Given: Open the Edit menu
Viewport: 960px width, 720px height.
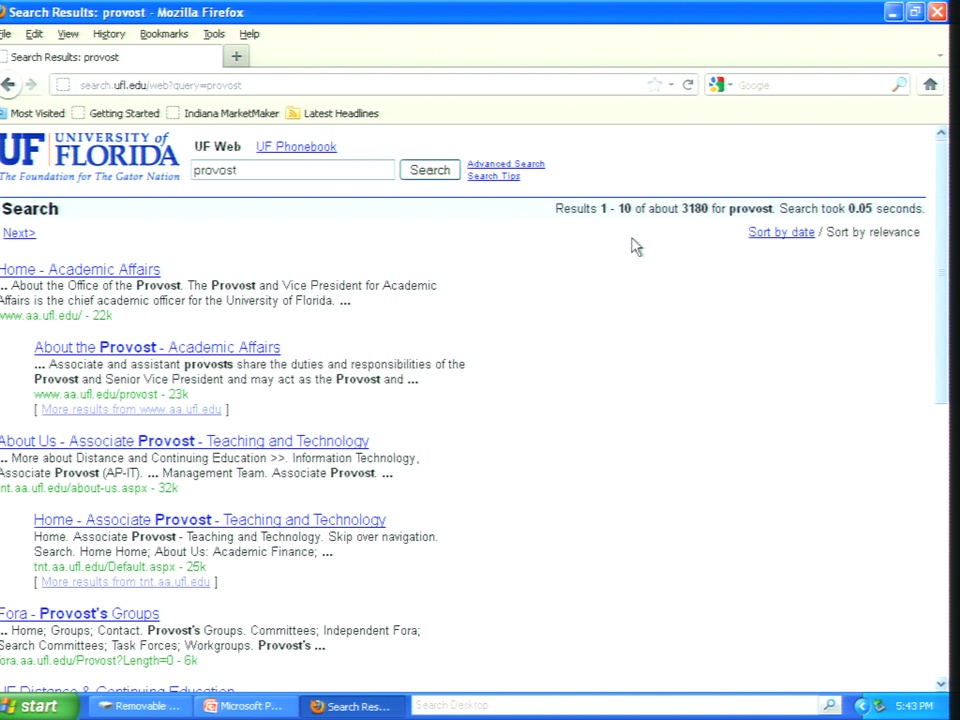Looking at the screenshot, I should (34, 34).
